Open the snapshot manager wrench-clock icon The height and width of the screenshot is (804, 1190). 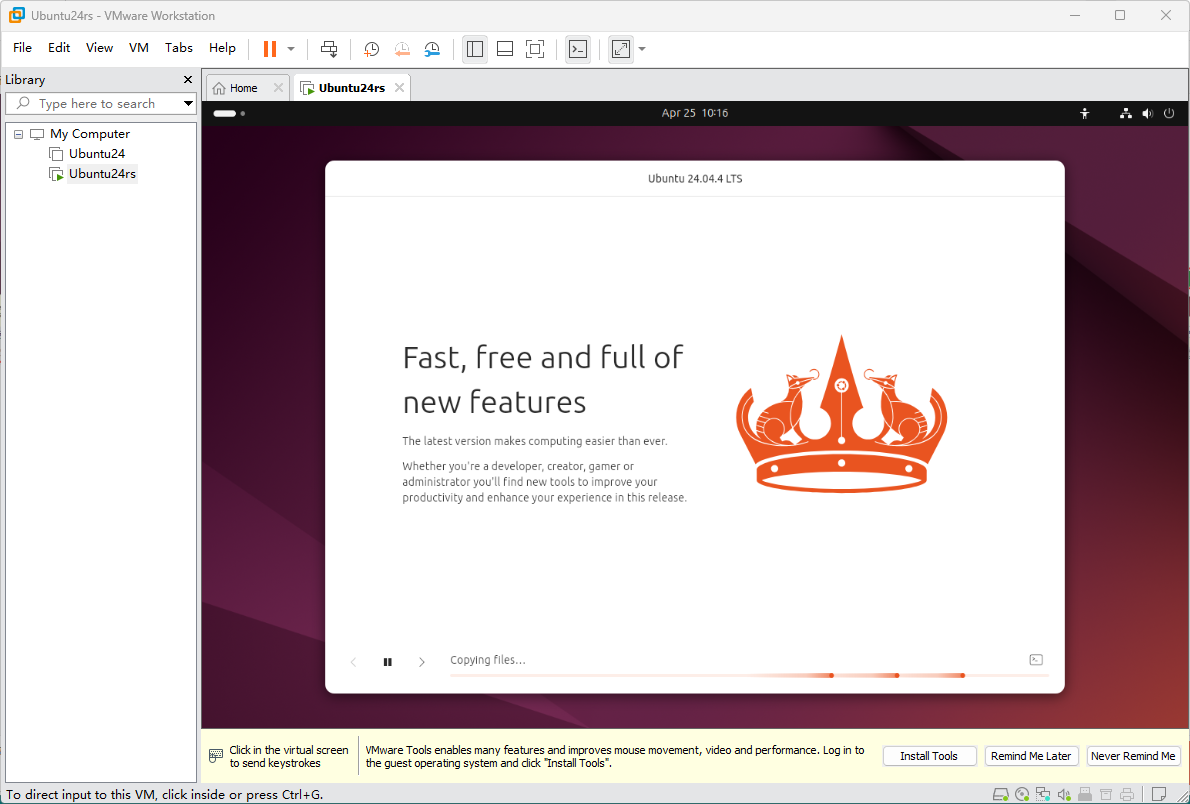(432, 49)
